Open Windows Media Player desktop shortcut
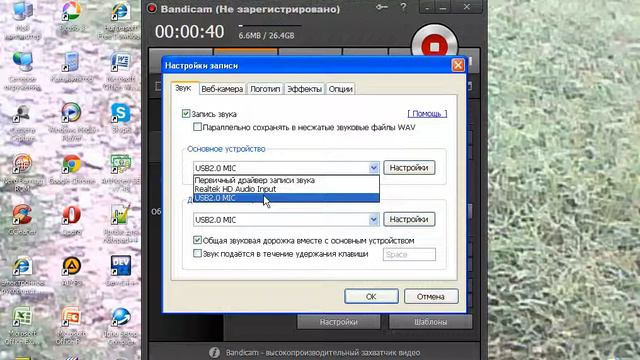 coord(71,113)
